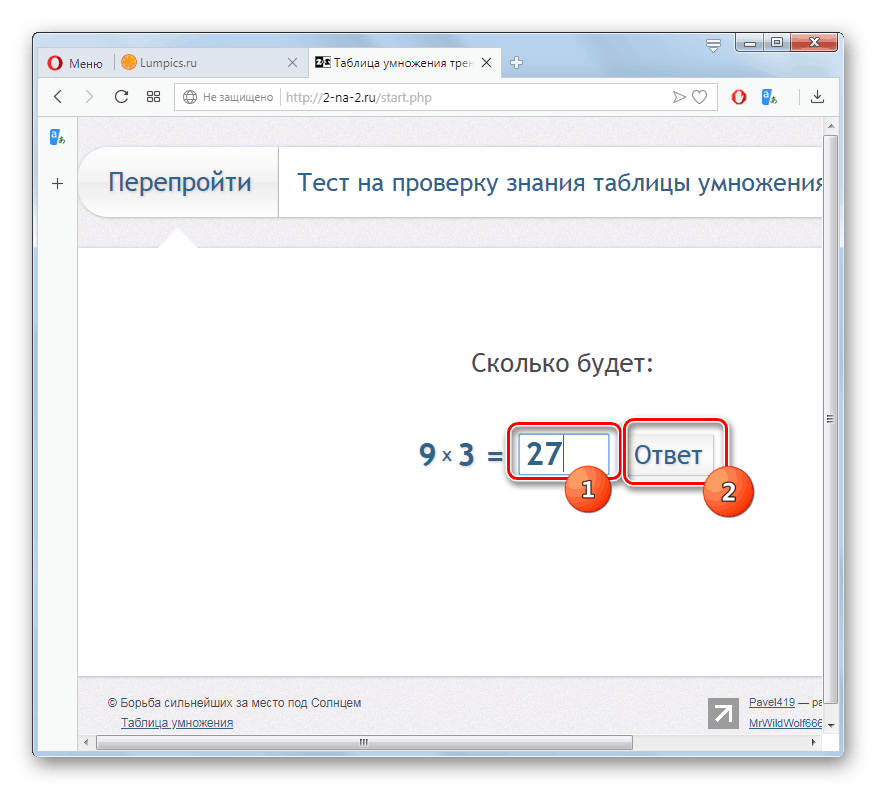Image resolution: width=877 pixels, height=790 pixels.
Task: Click the Сколько будет: text
Action: point(562,363)
